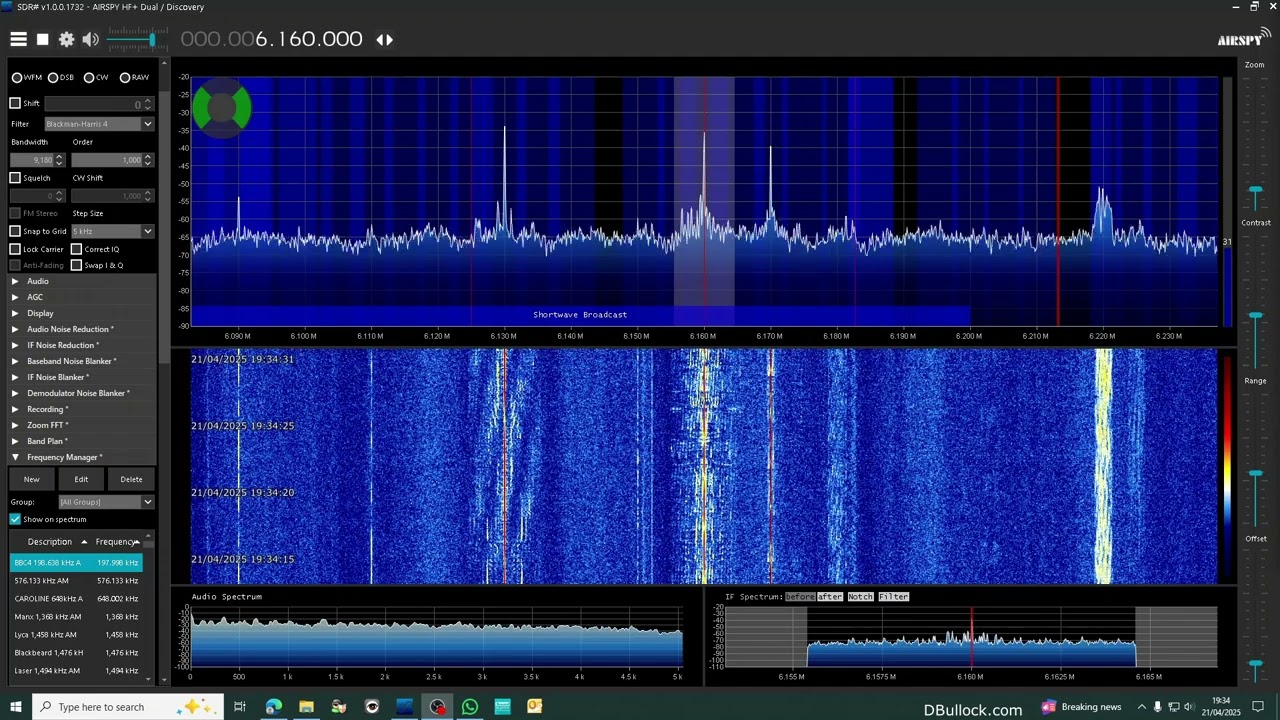Select the Laser 1,494 kHz AM bookmark
1280x720 pixels.
coord(76,671)
